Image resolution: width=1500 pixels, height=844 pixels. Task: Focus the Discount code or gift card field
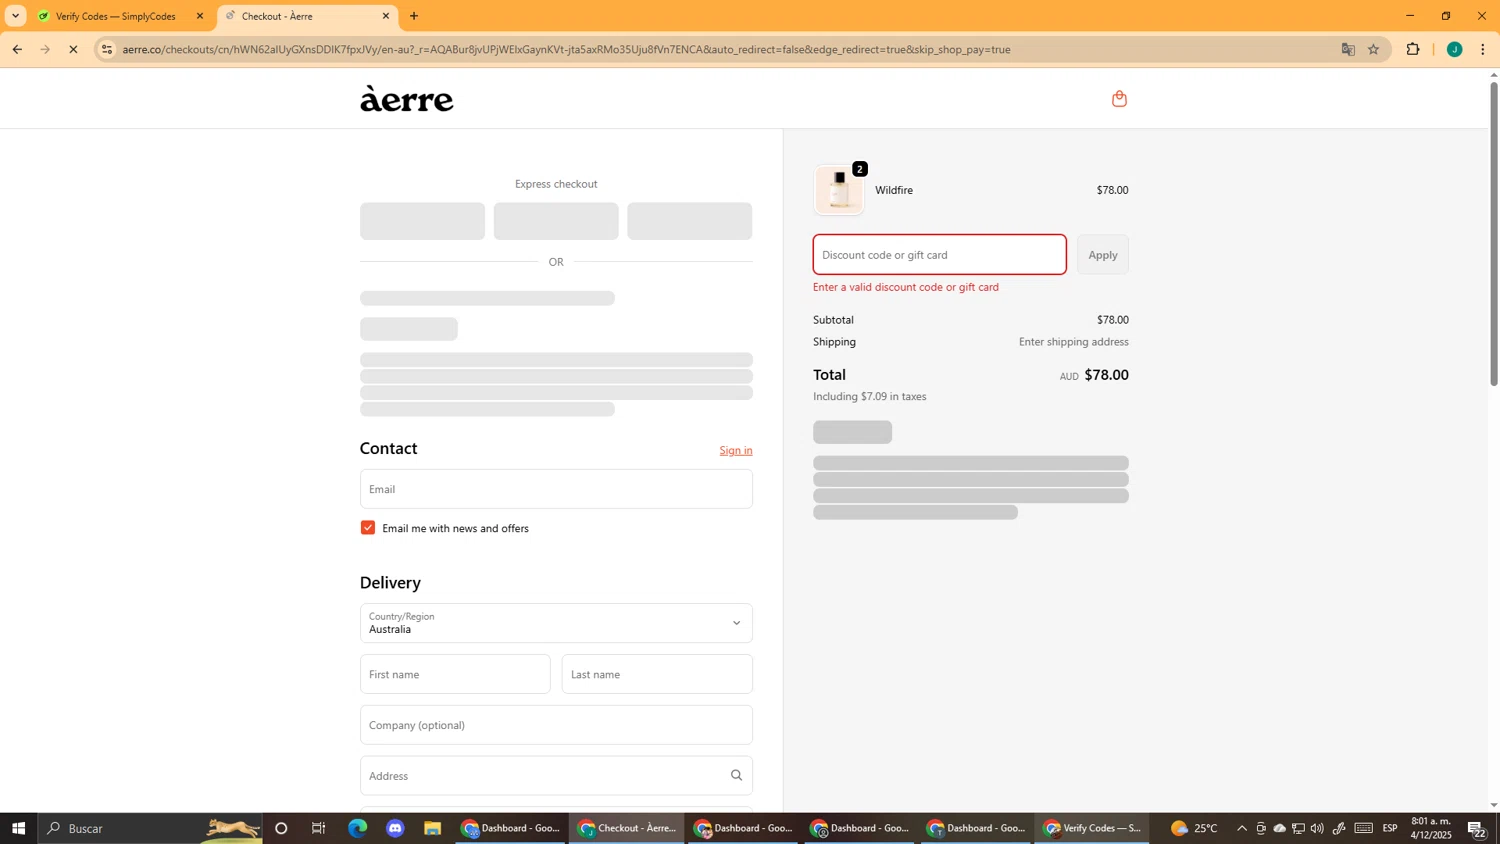(x=940, y=255)
